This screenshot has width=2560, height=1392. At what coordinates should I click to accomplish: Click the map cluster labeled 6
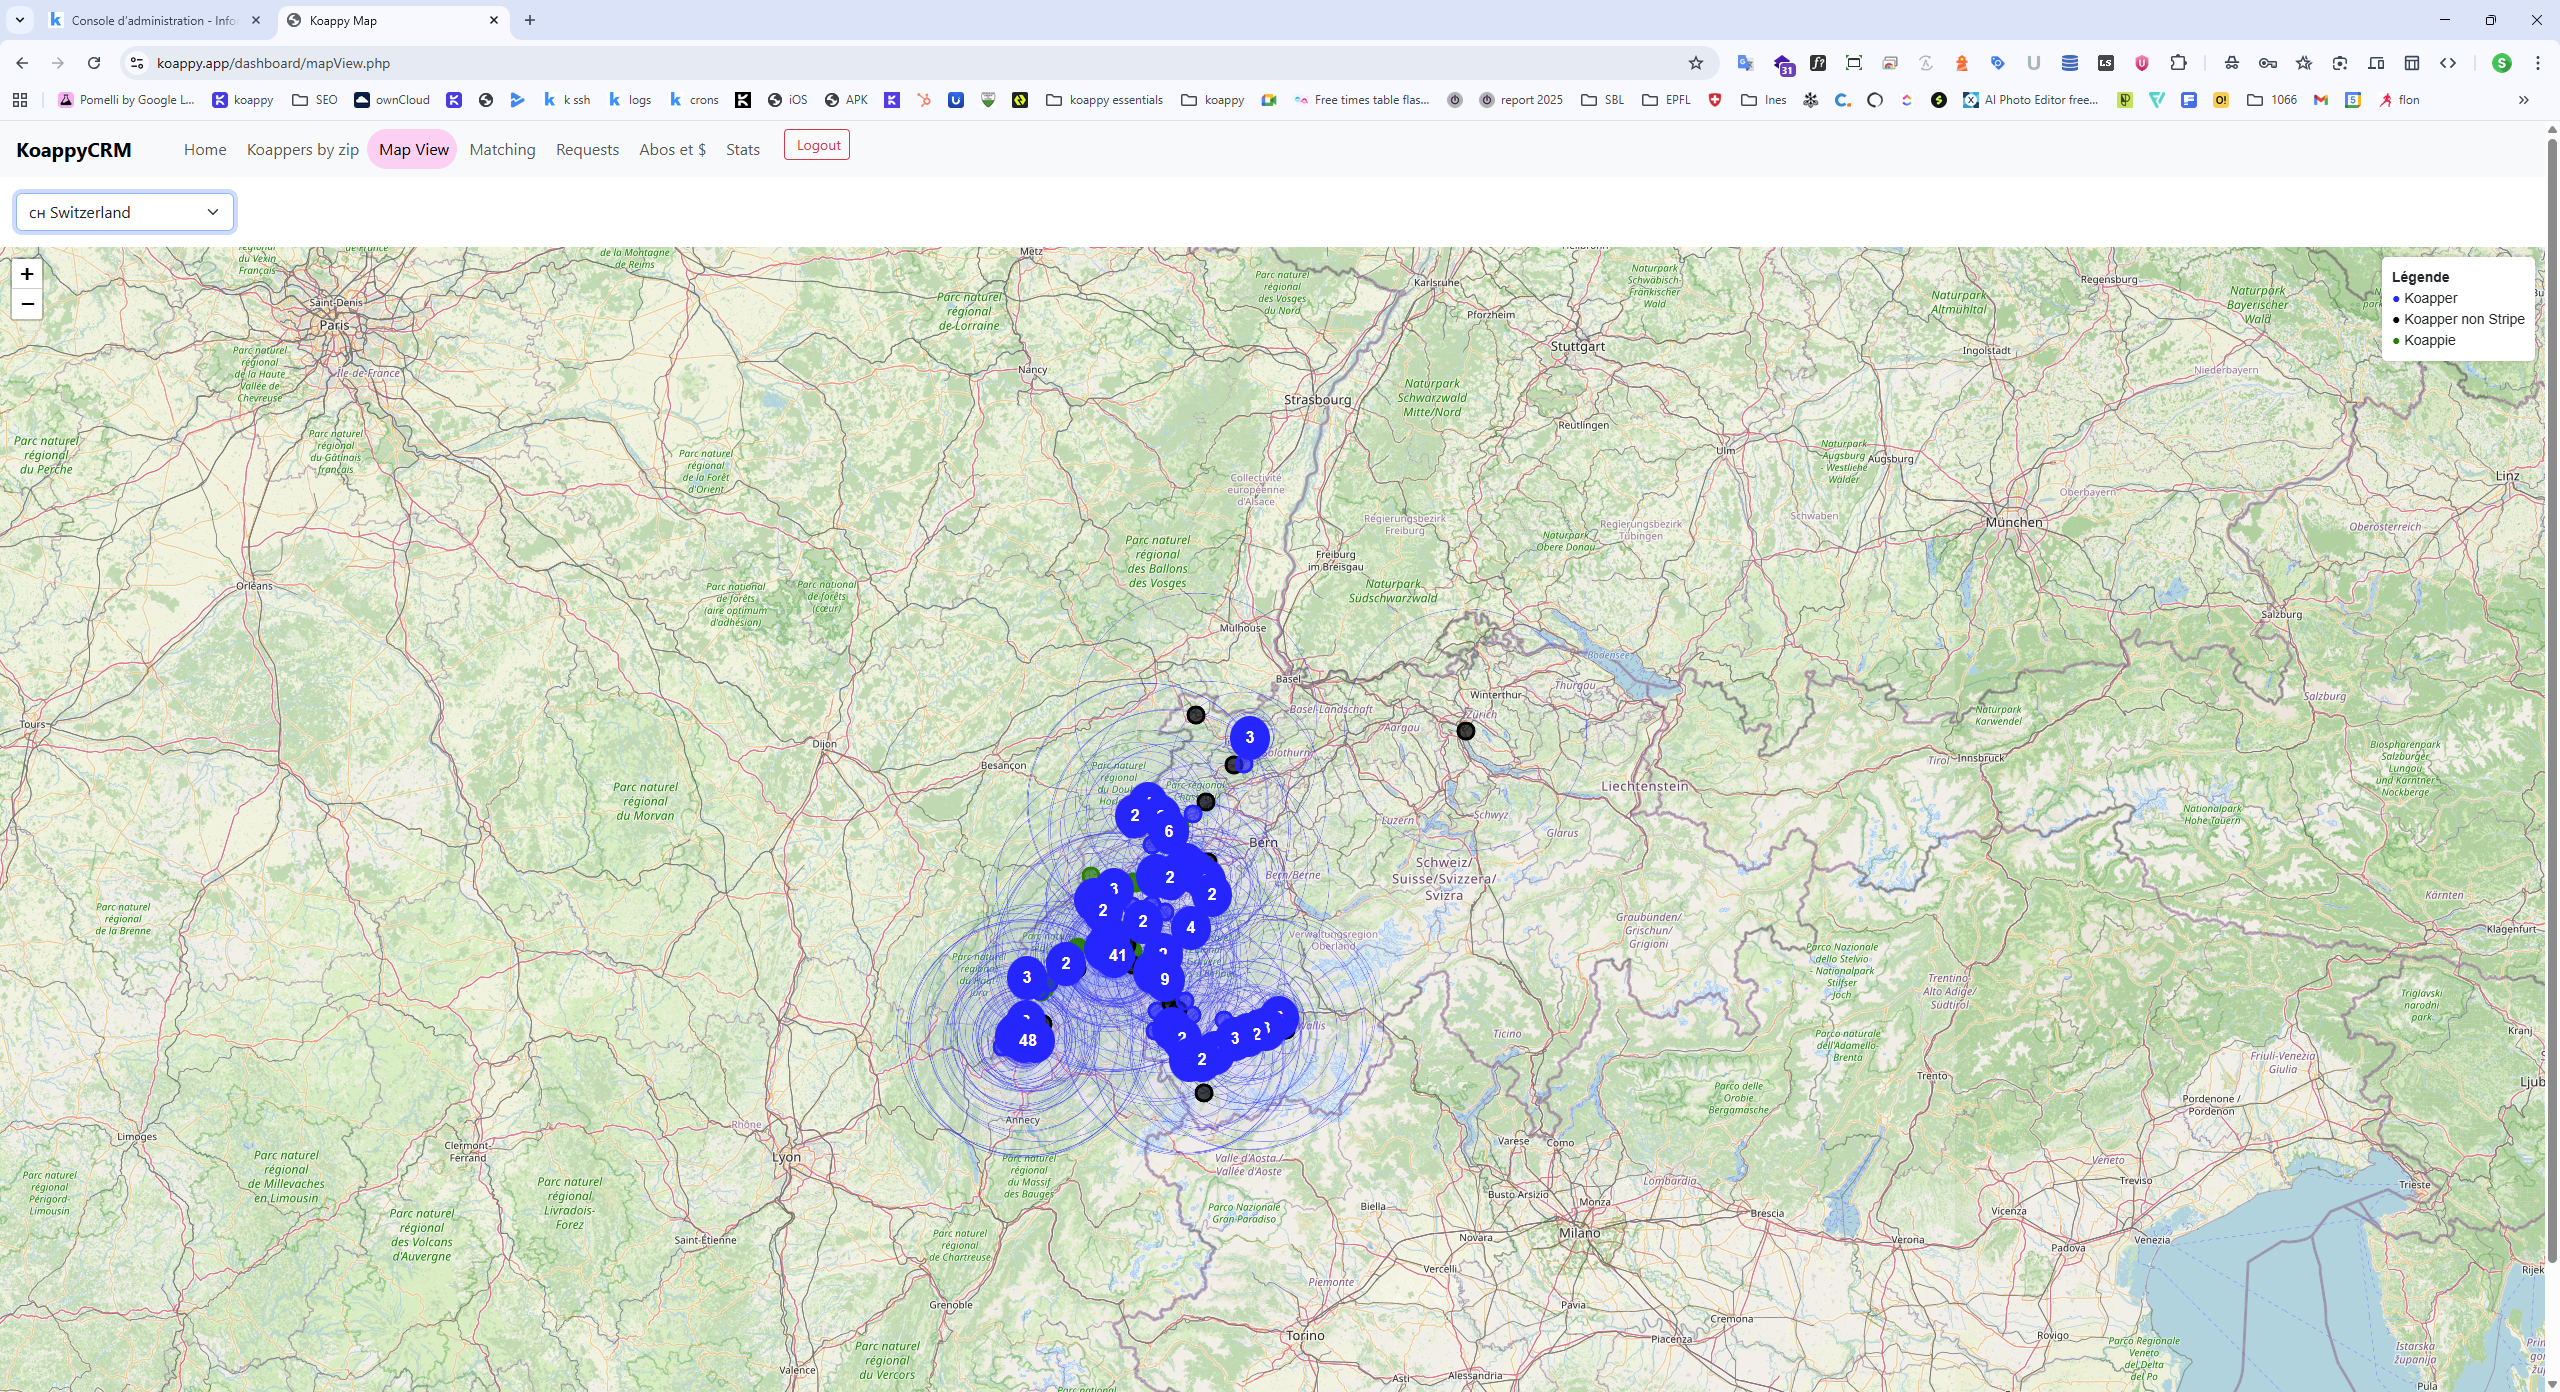1168,831
